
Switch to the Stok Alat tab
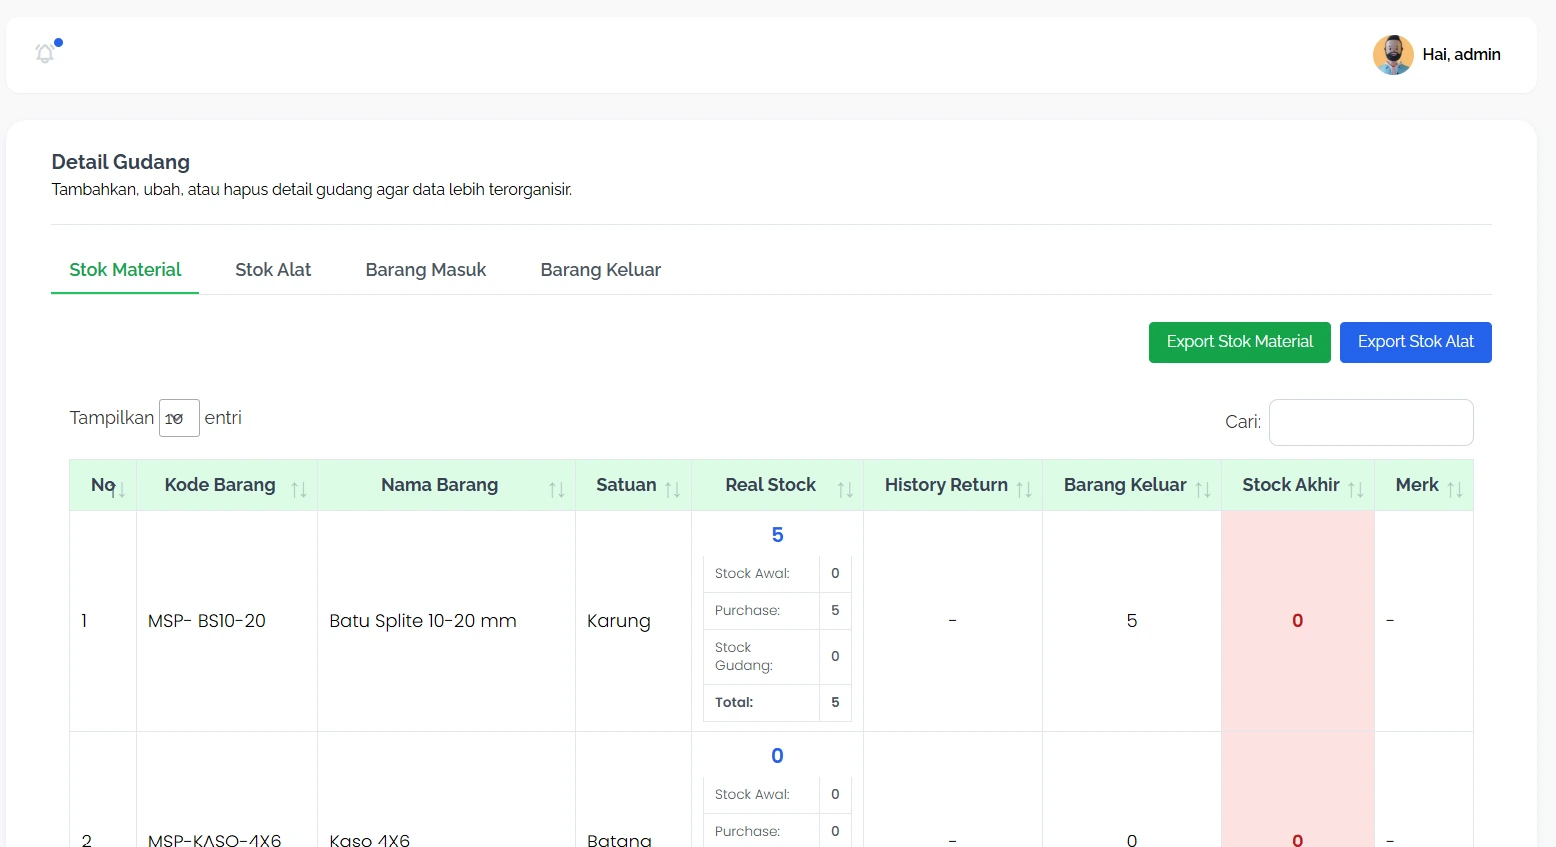[273, 270]
